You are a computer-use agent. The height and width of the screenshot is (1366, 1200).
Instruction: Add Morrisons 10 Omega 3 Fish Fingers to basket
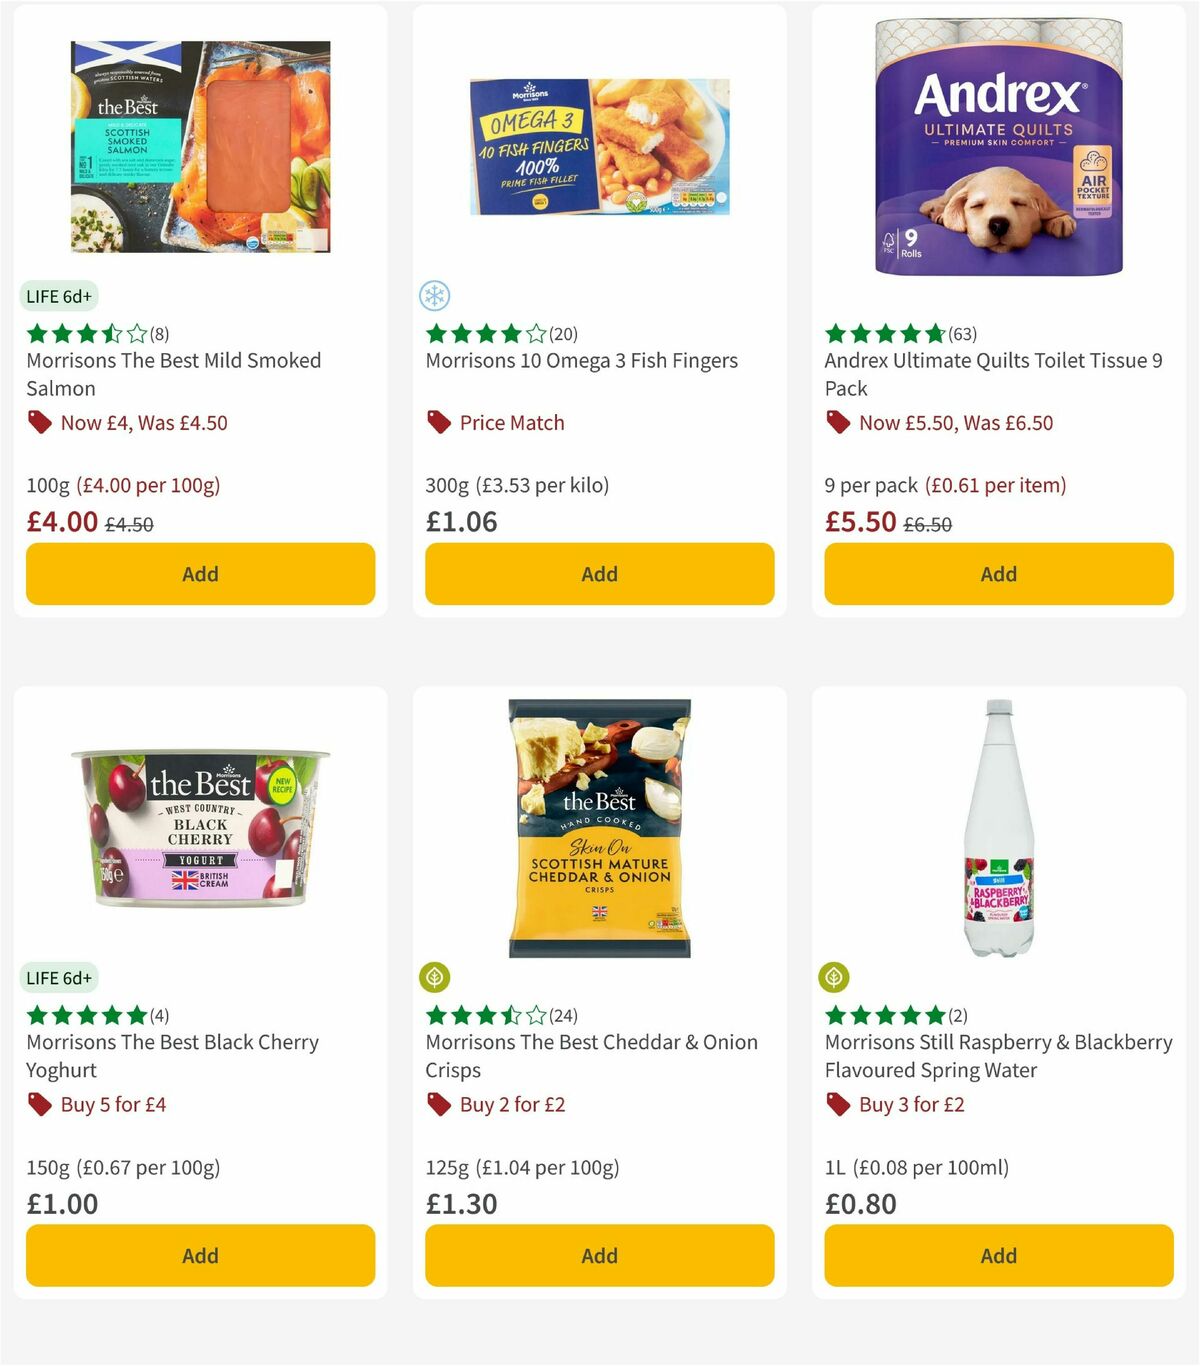(599, 574)
